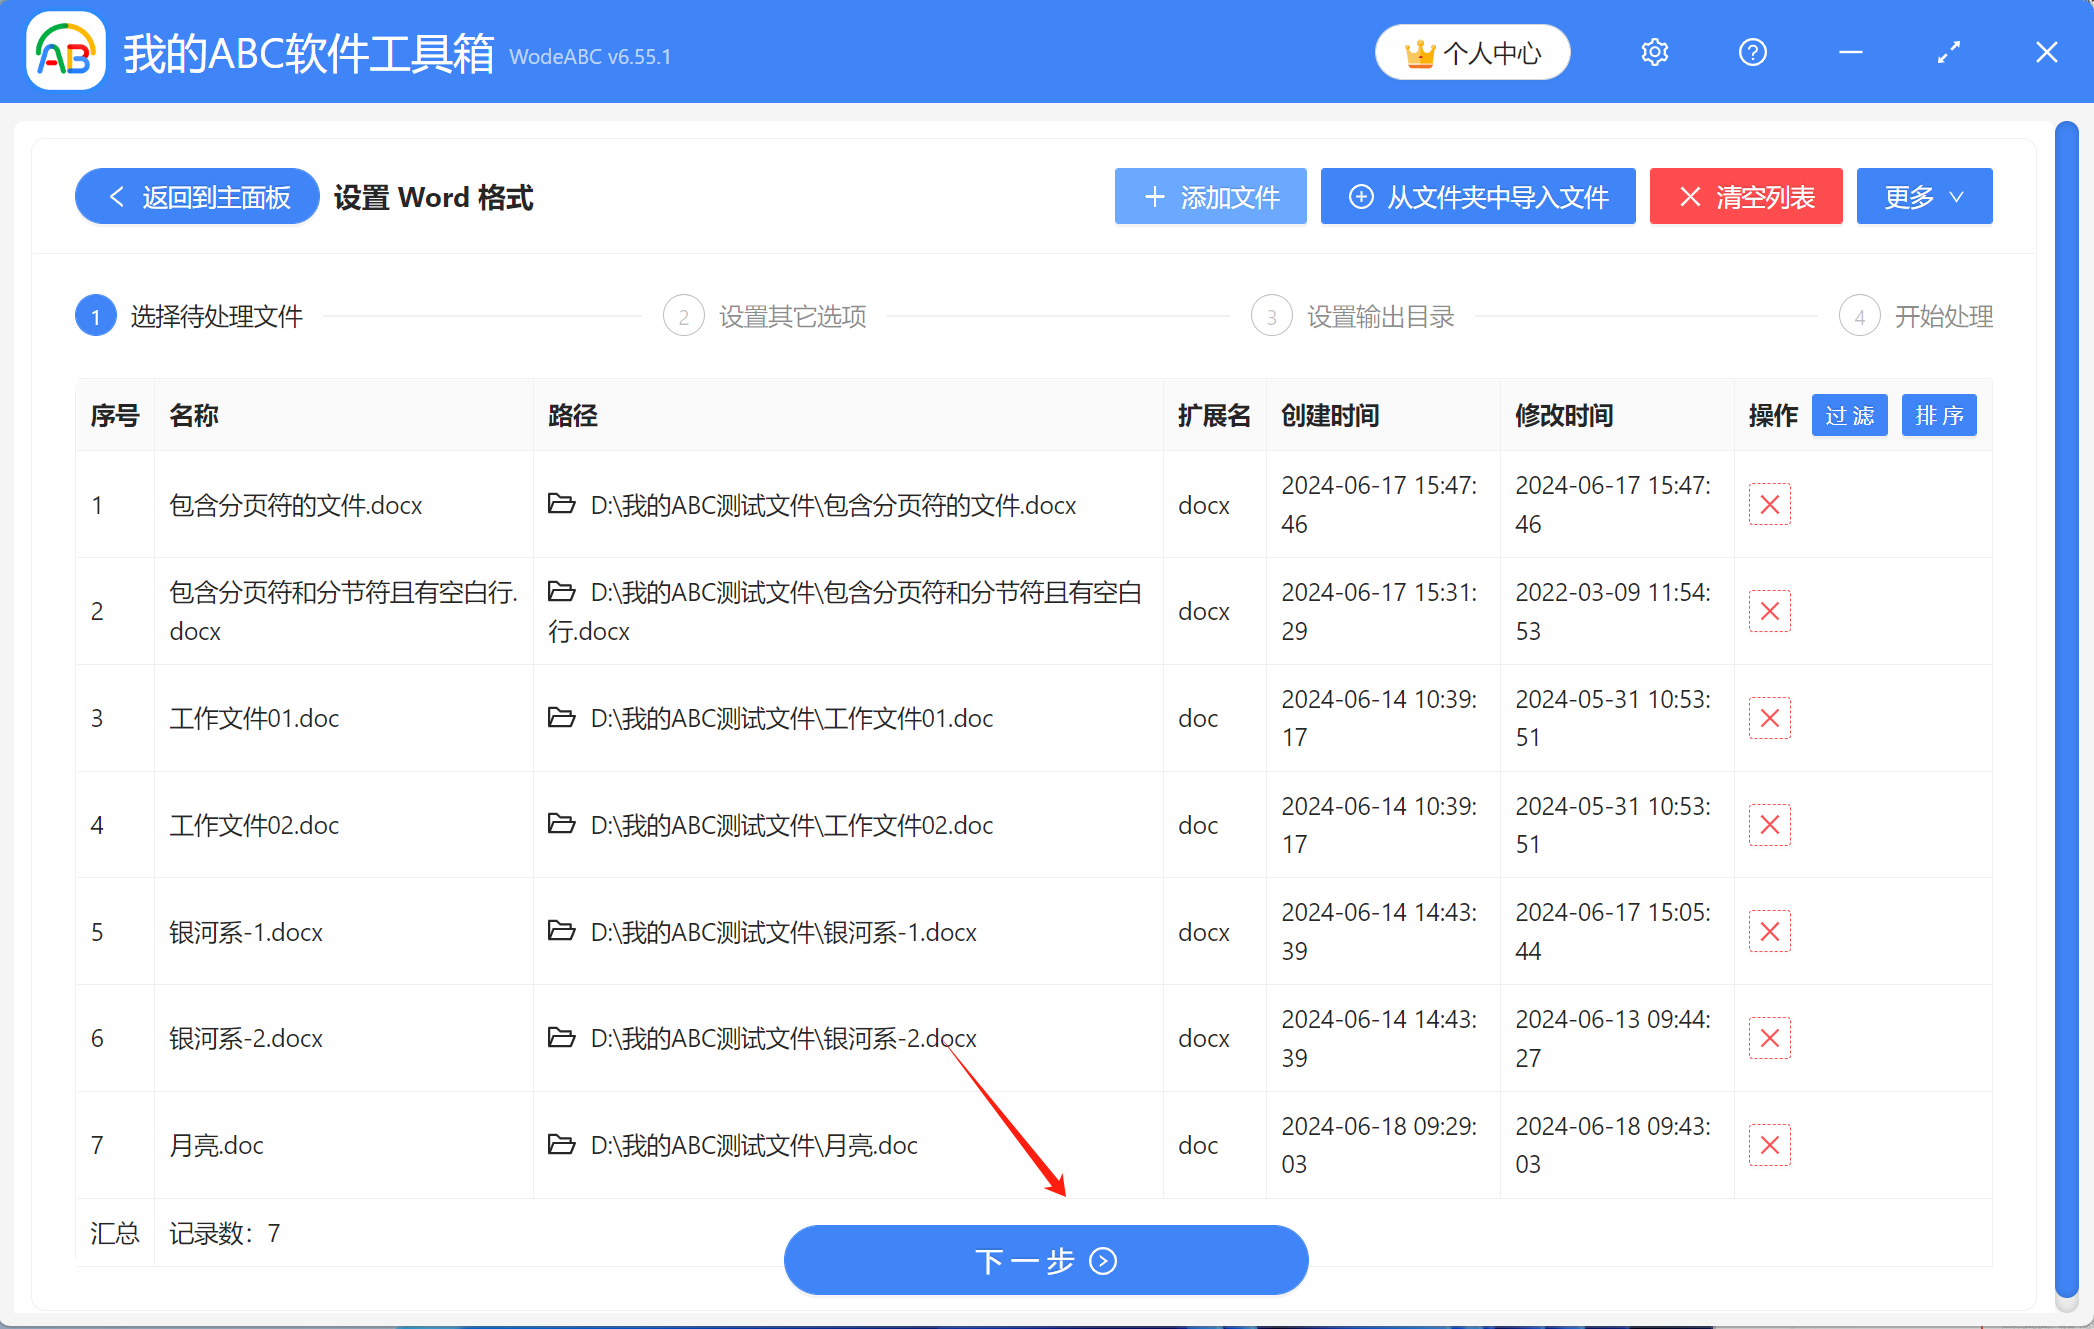Remove 工作文件01.doc using red X
This screenshot has width=2094, height=1329.
1769,718
